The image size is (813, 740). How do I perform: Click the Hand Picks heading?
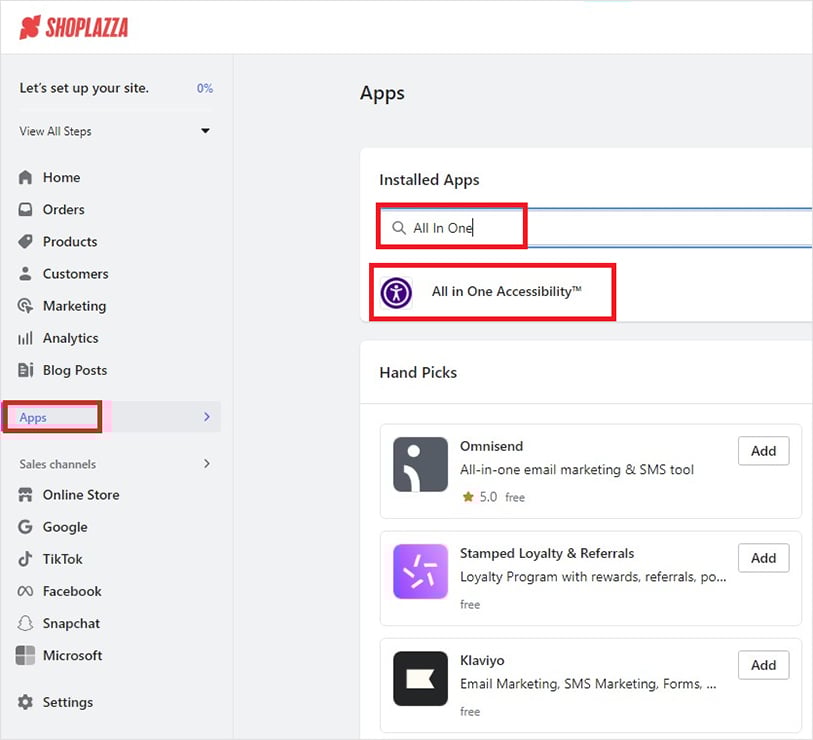418,372
